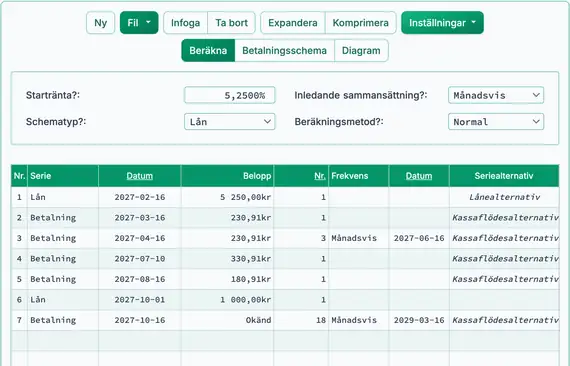570x366 pixels.
Task: Click the date 2027-04-16 cell
Action: (x=140, y=238)
